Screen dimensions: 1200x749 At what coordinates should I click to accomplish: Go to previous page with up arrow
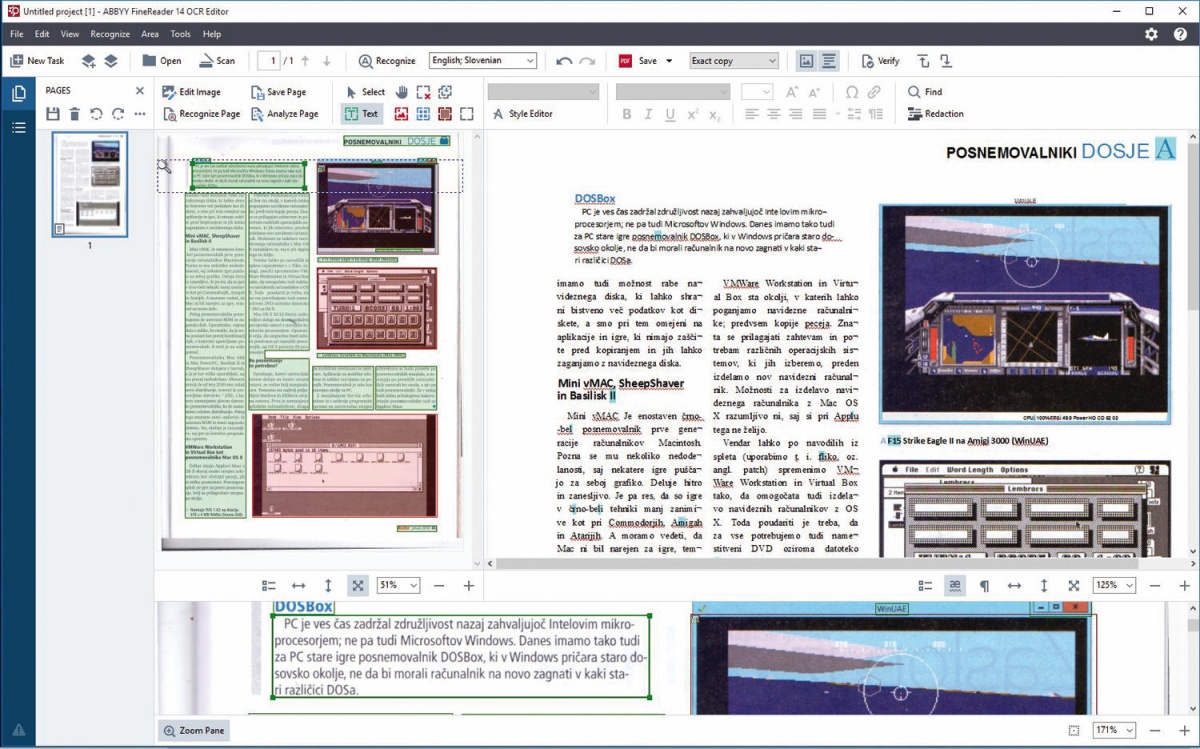305,61
